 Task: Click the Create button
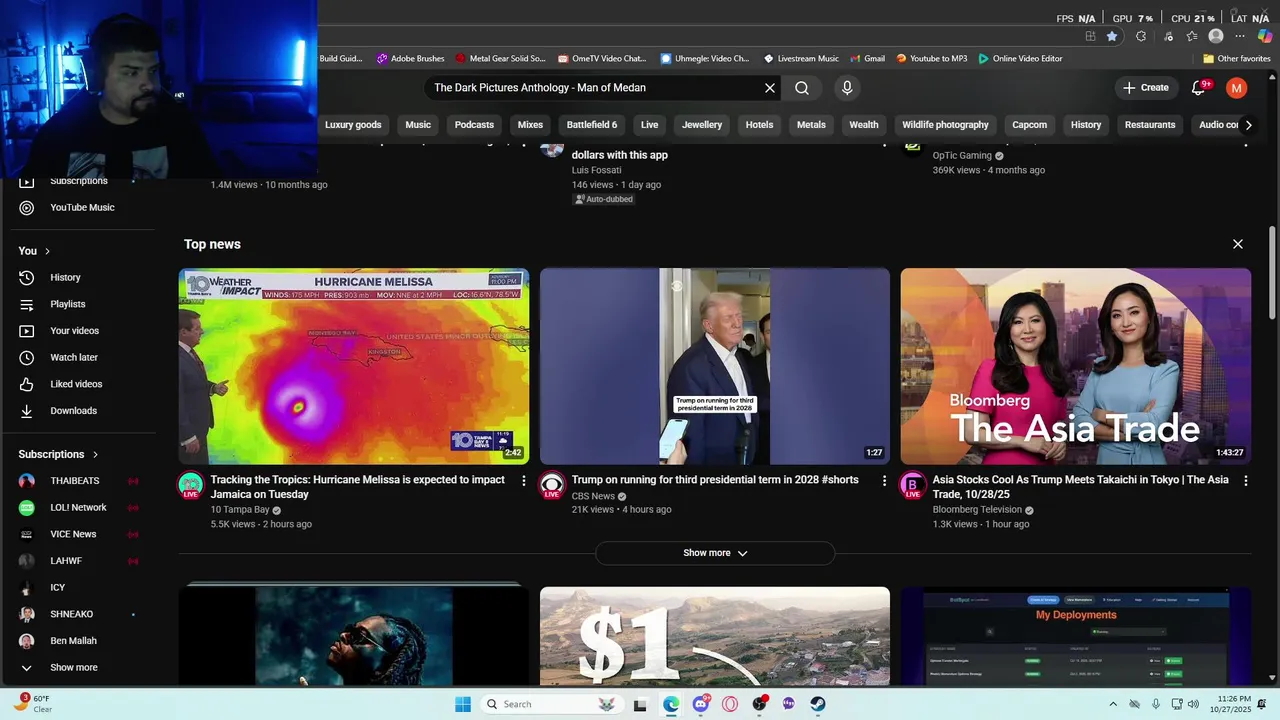point(1146,88)
